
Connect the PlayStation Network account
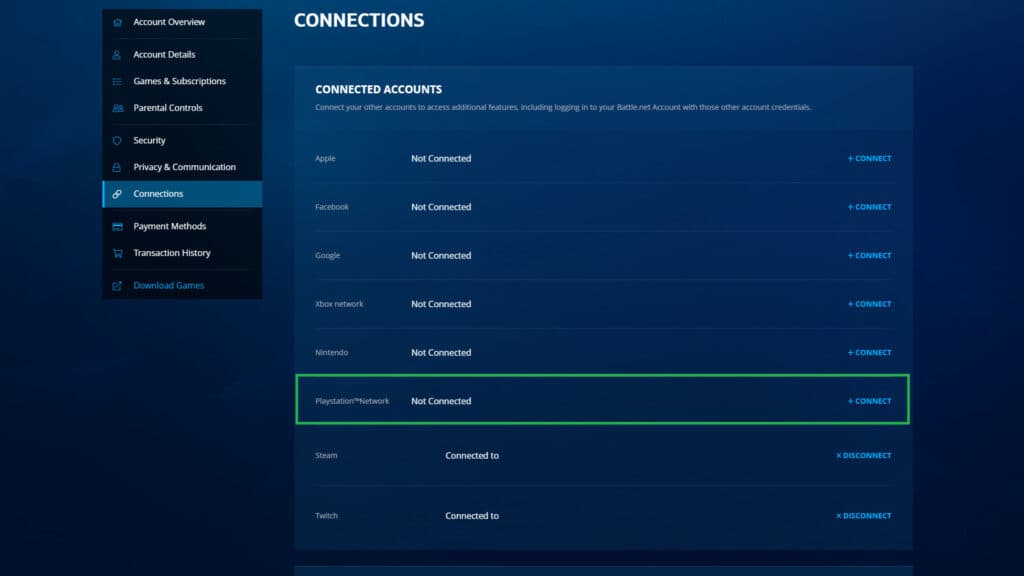868,400
